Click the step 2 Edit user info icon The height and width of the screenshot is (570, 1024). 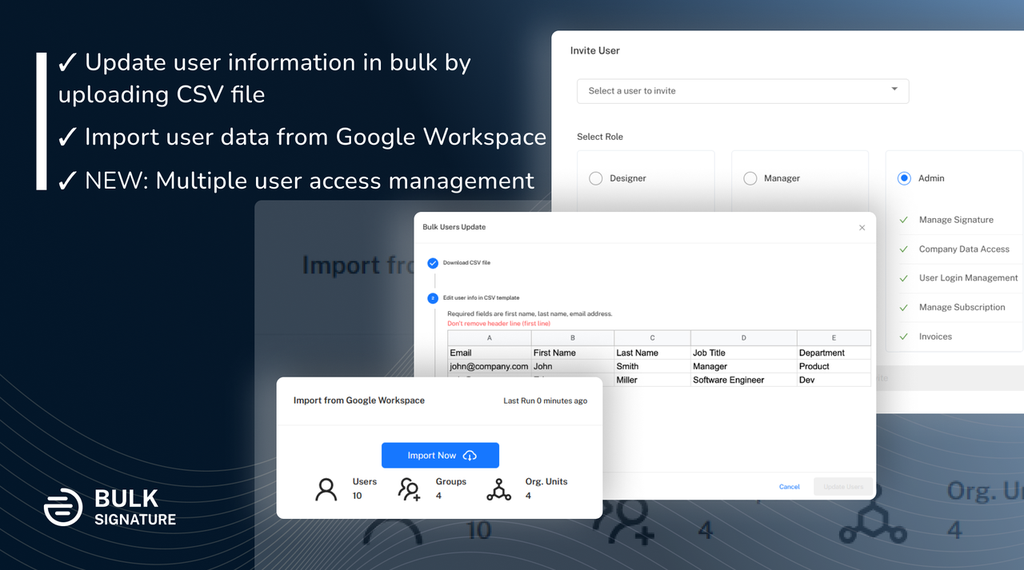click(x=432, y=298)
